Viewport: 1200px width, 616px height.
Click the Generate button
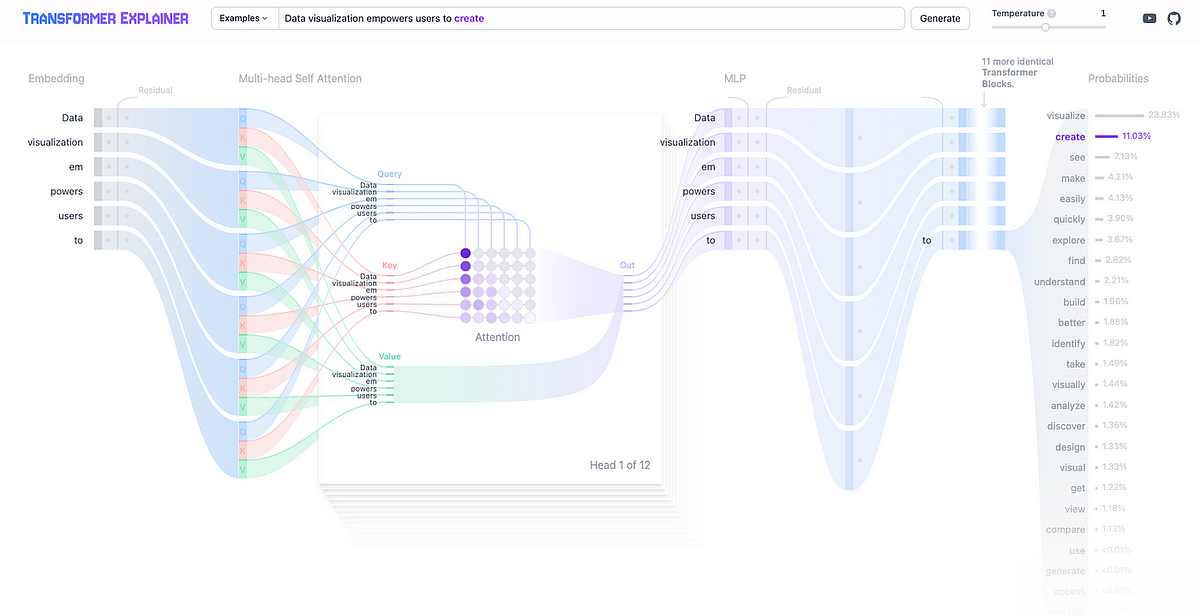938,17
